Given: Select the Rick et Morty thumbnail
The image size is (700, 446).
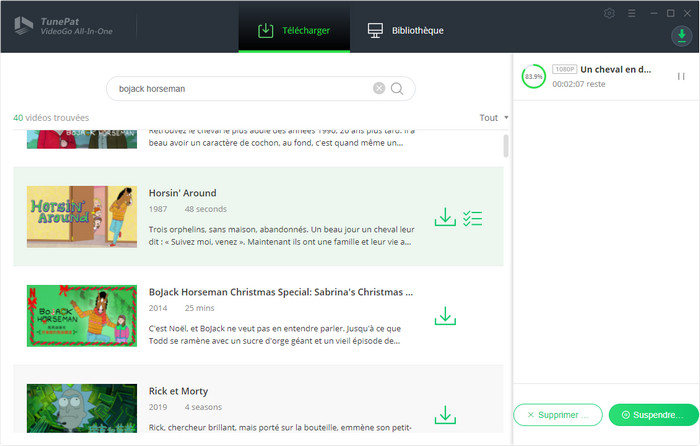Looking at the screenshot, I should [82, 408].
